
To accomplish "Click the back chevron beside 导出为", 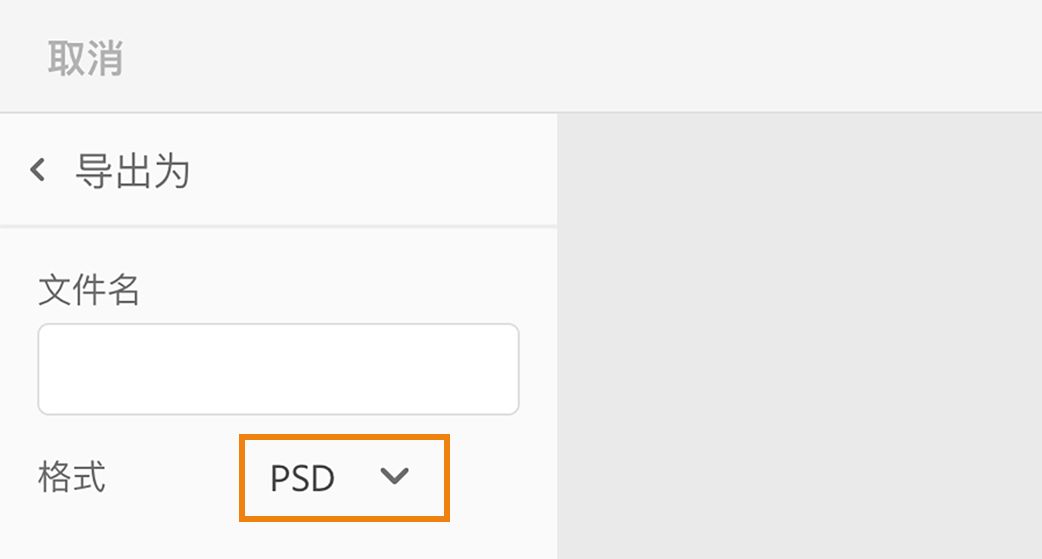I will coord(38,170).
